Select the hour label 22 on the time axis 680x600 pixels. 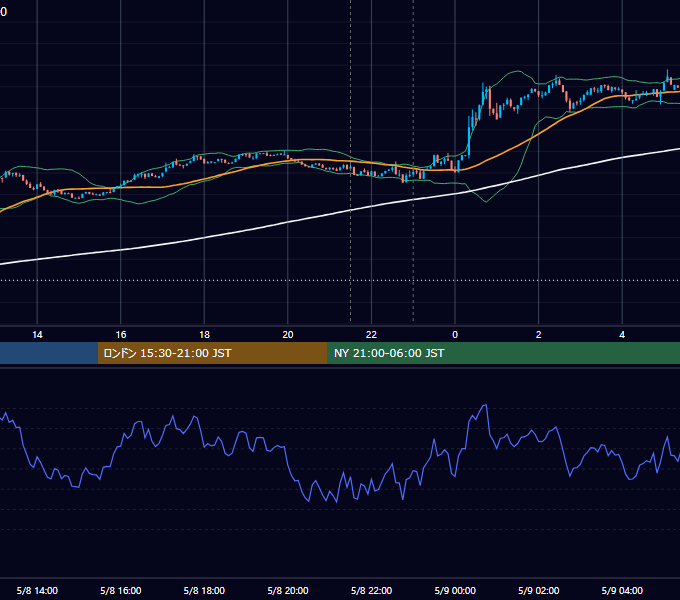[371, 335]
